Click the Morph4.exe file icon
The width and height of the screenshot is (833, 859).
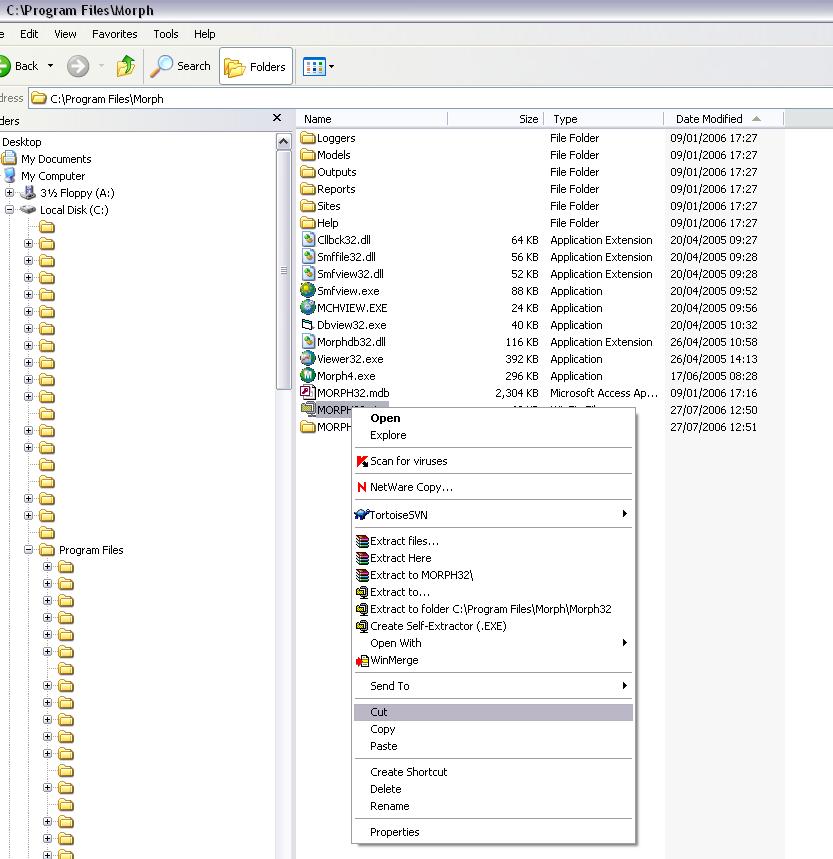pyautogui.click(x=308, y=376)
